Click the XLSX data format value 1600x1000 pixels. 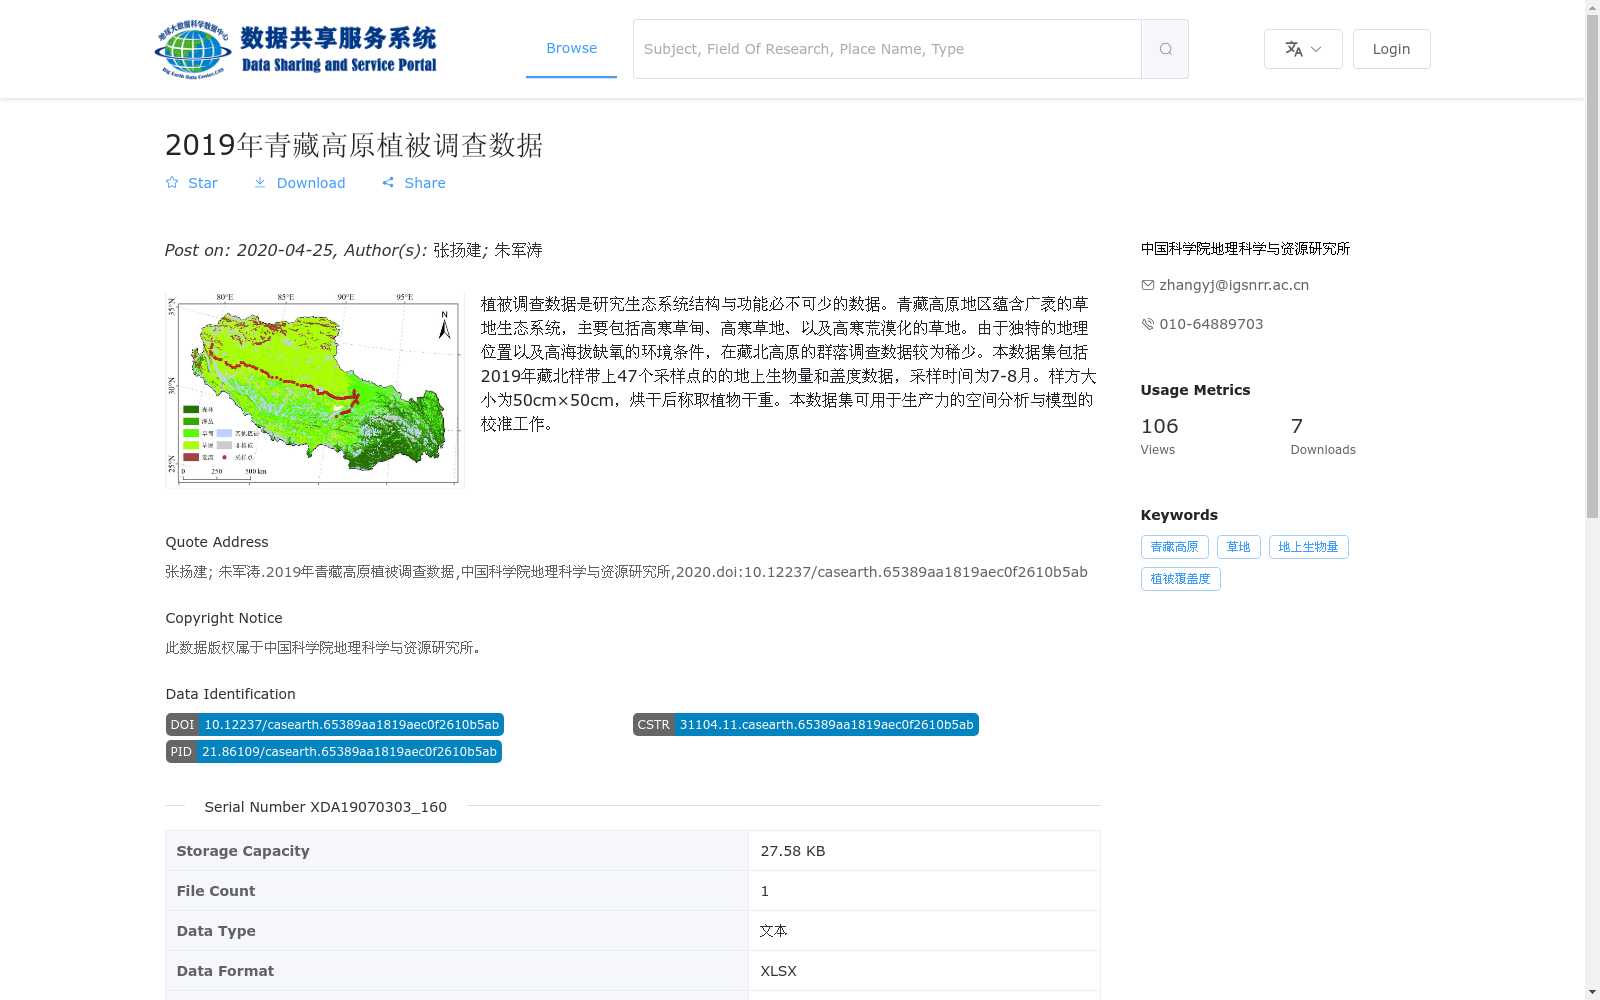[x=778, y=971]
